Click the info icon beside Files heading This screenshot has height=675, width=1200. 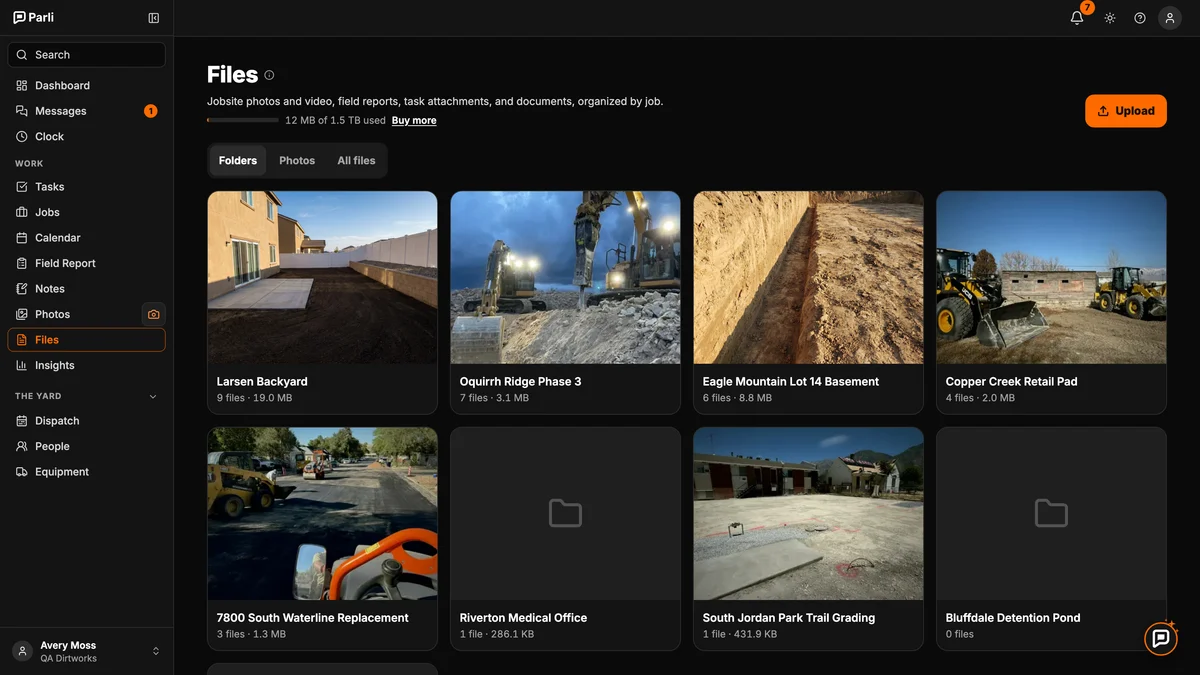coord(269,75)
